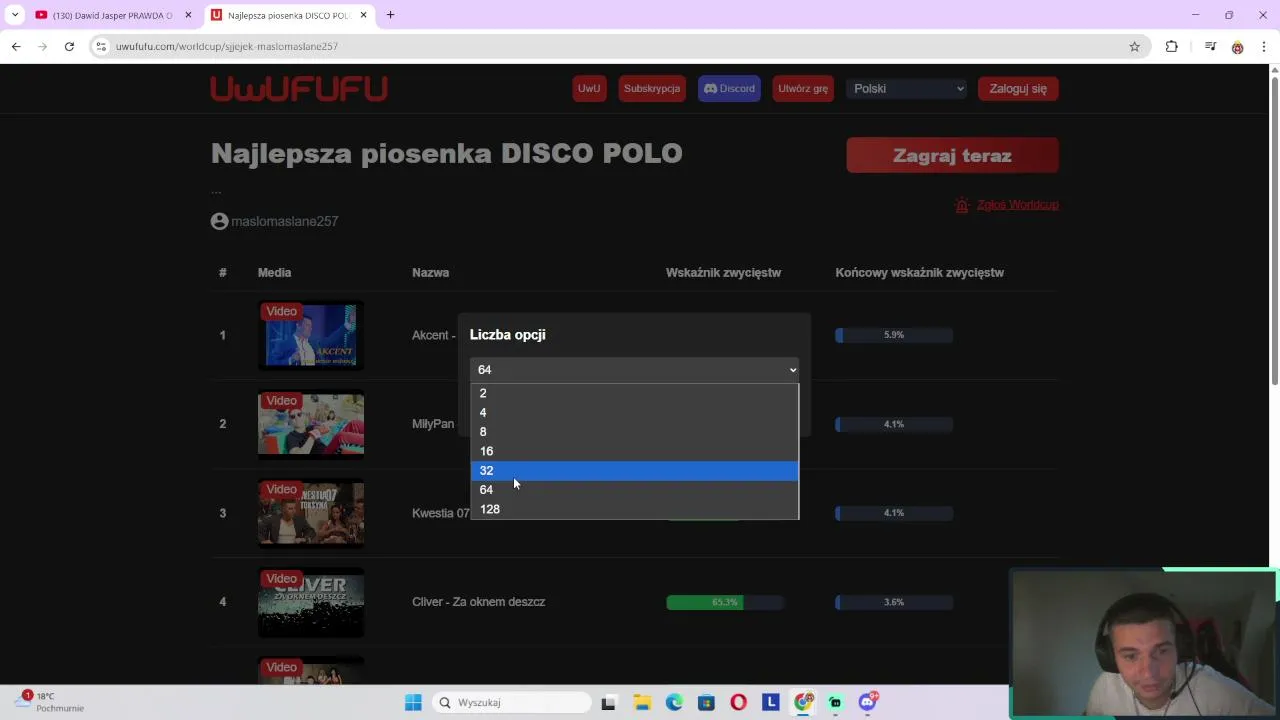
Task: Click the Zaloguj się button
Action: click(1018, 89)
